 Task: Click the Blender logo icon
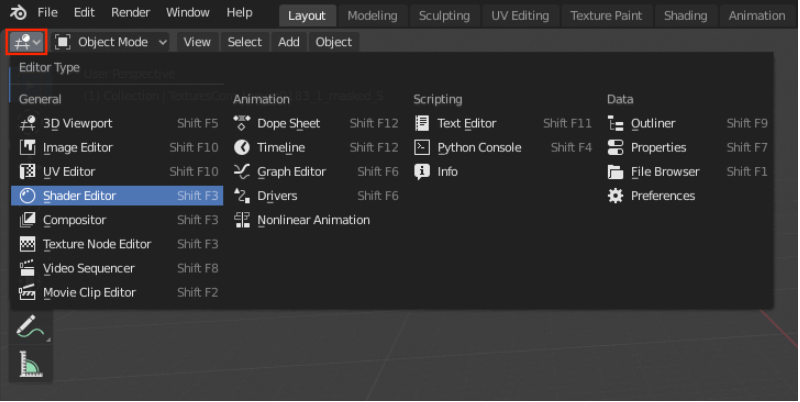coord(18,13)
